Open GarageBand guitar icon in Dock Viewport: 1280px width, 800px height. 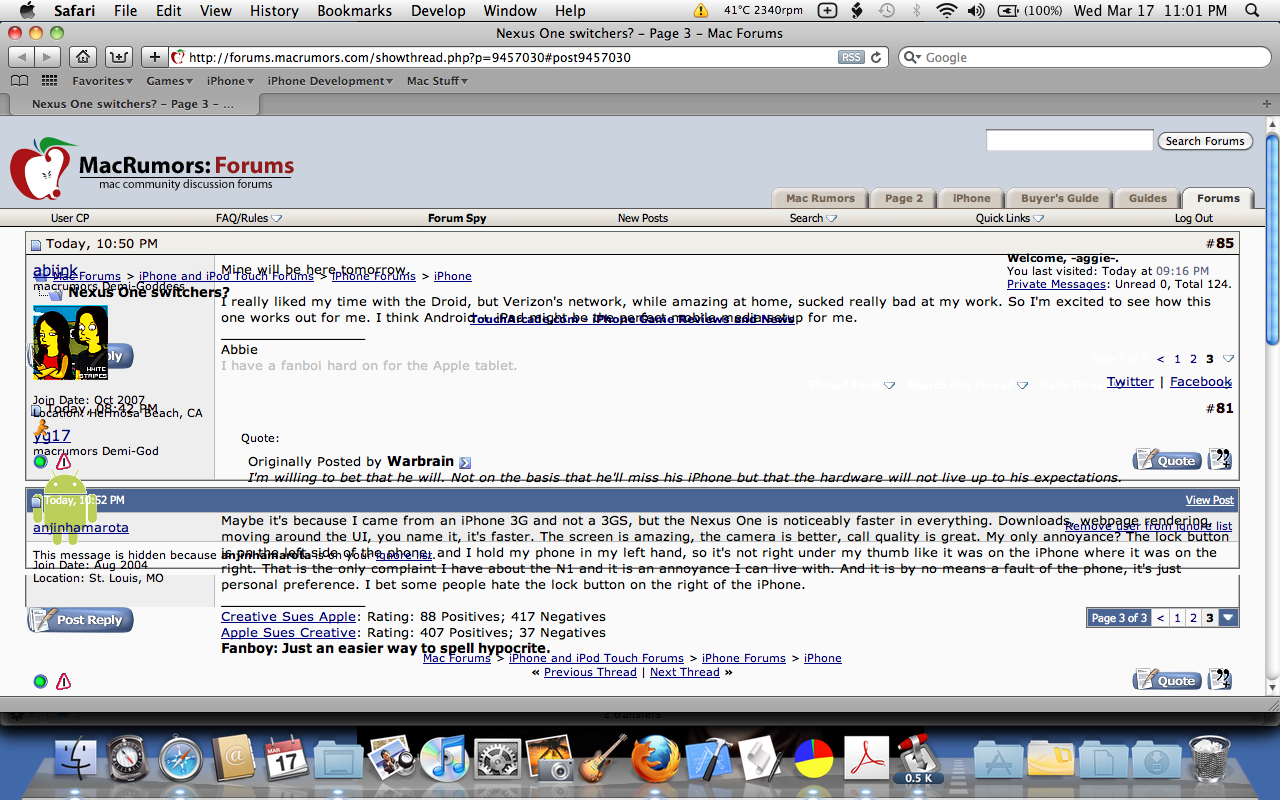603,757
